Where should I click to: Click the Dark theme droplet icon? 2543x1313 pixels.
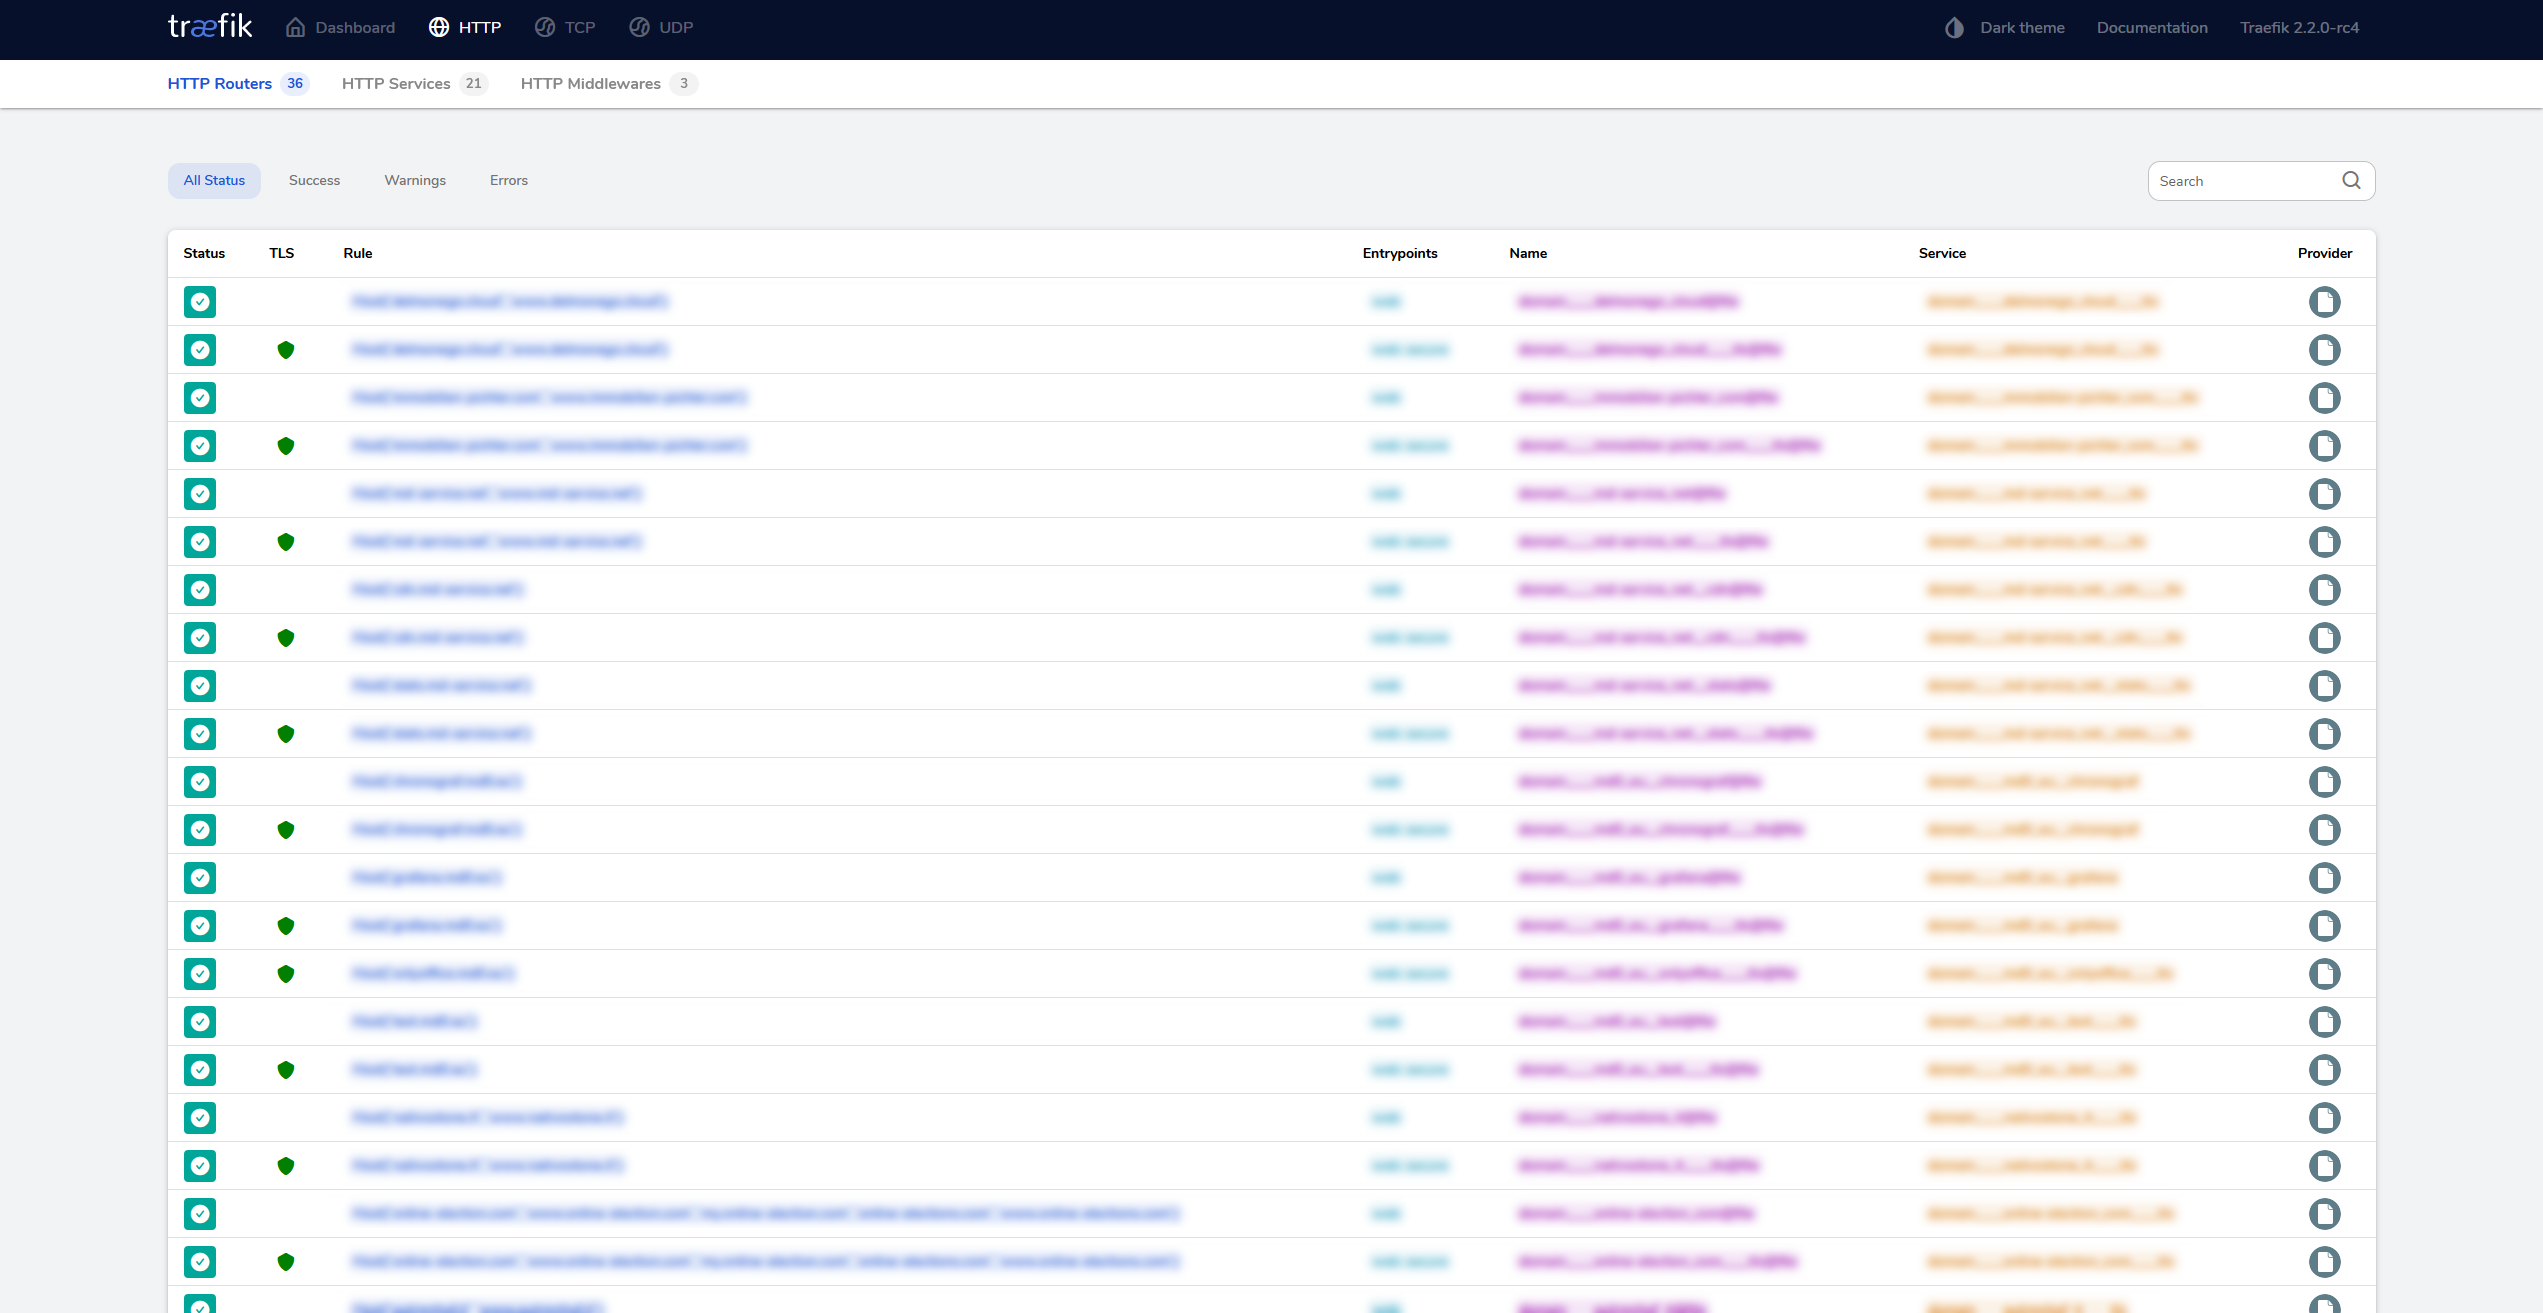point(1954,27)
